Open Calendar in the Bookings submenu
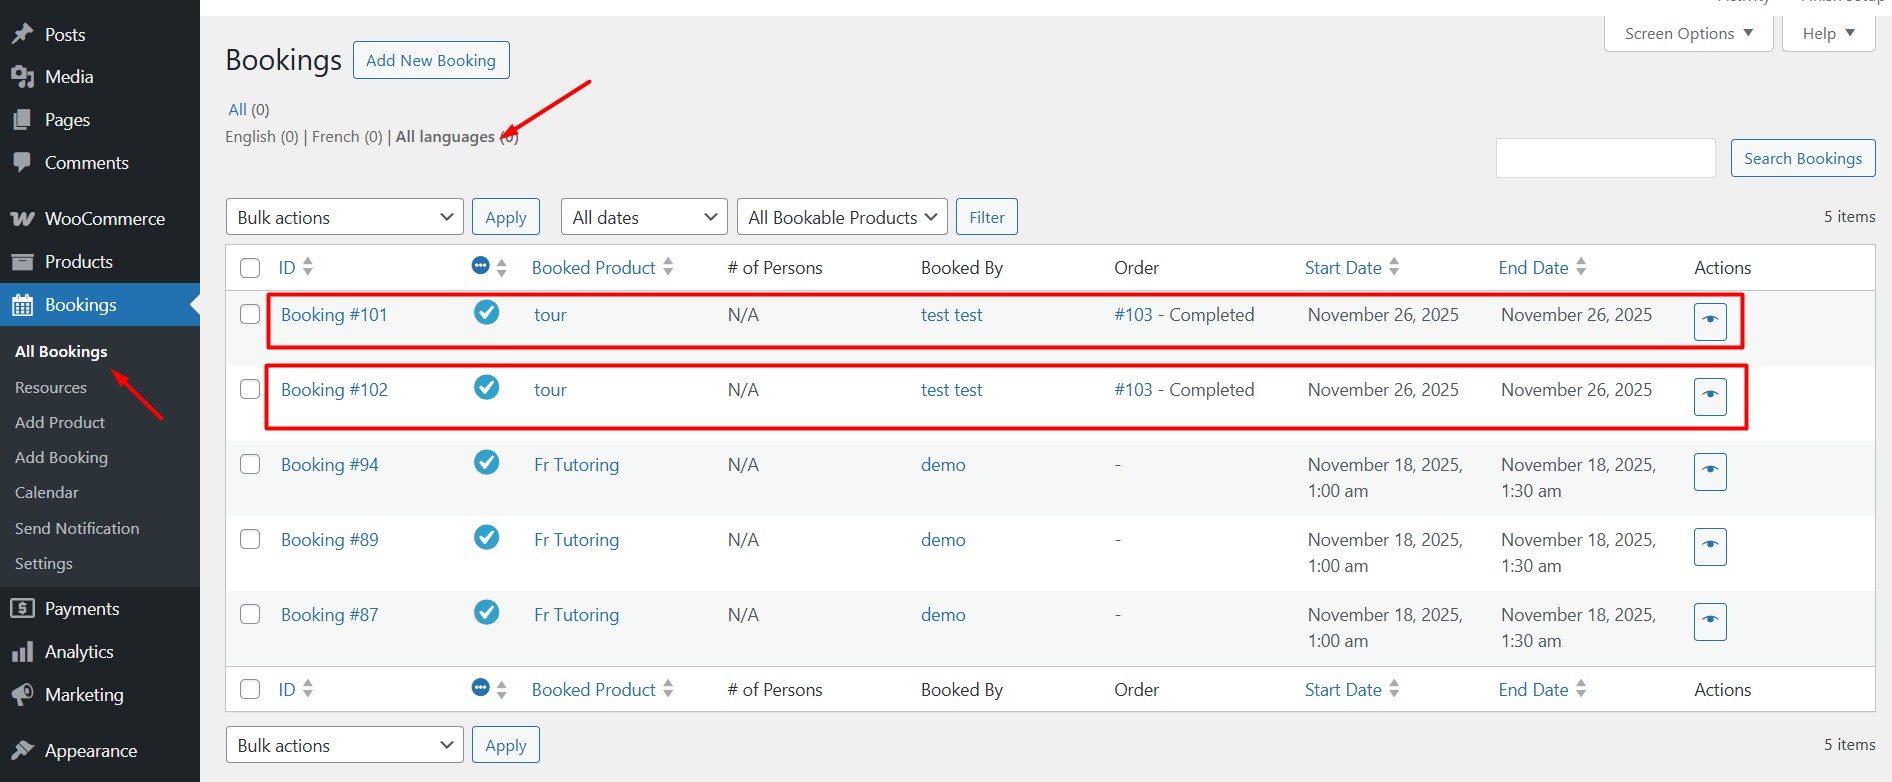1892x782 pixels. pos(47,493)
